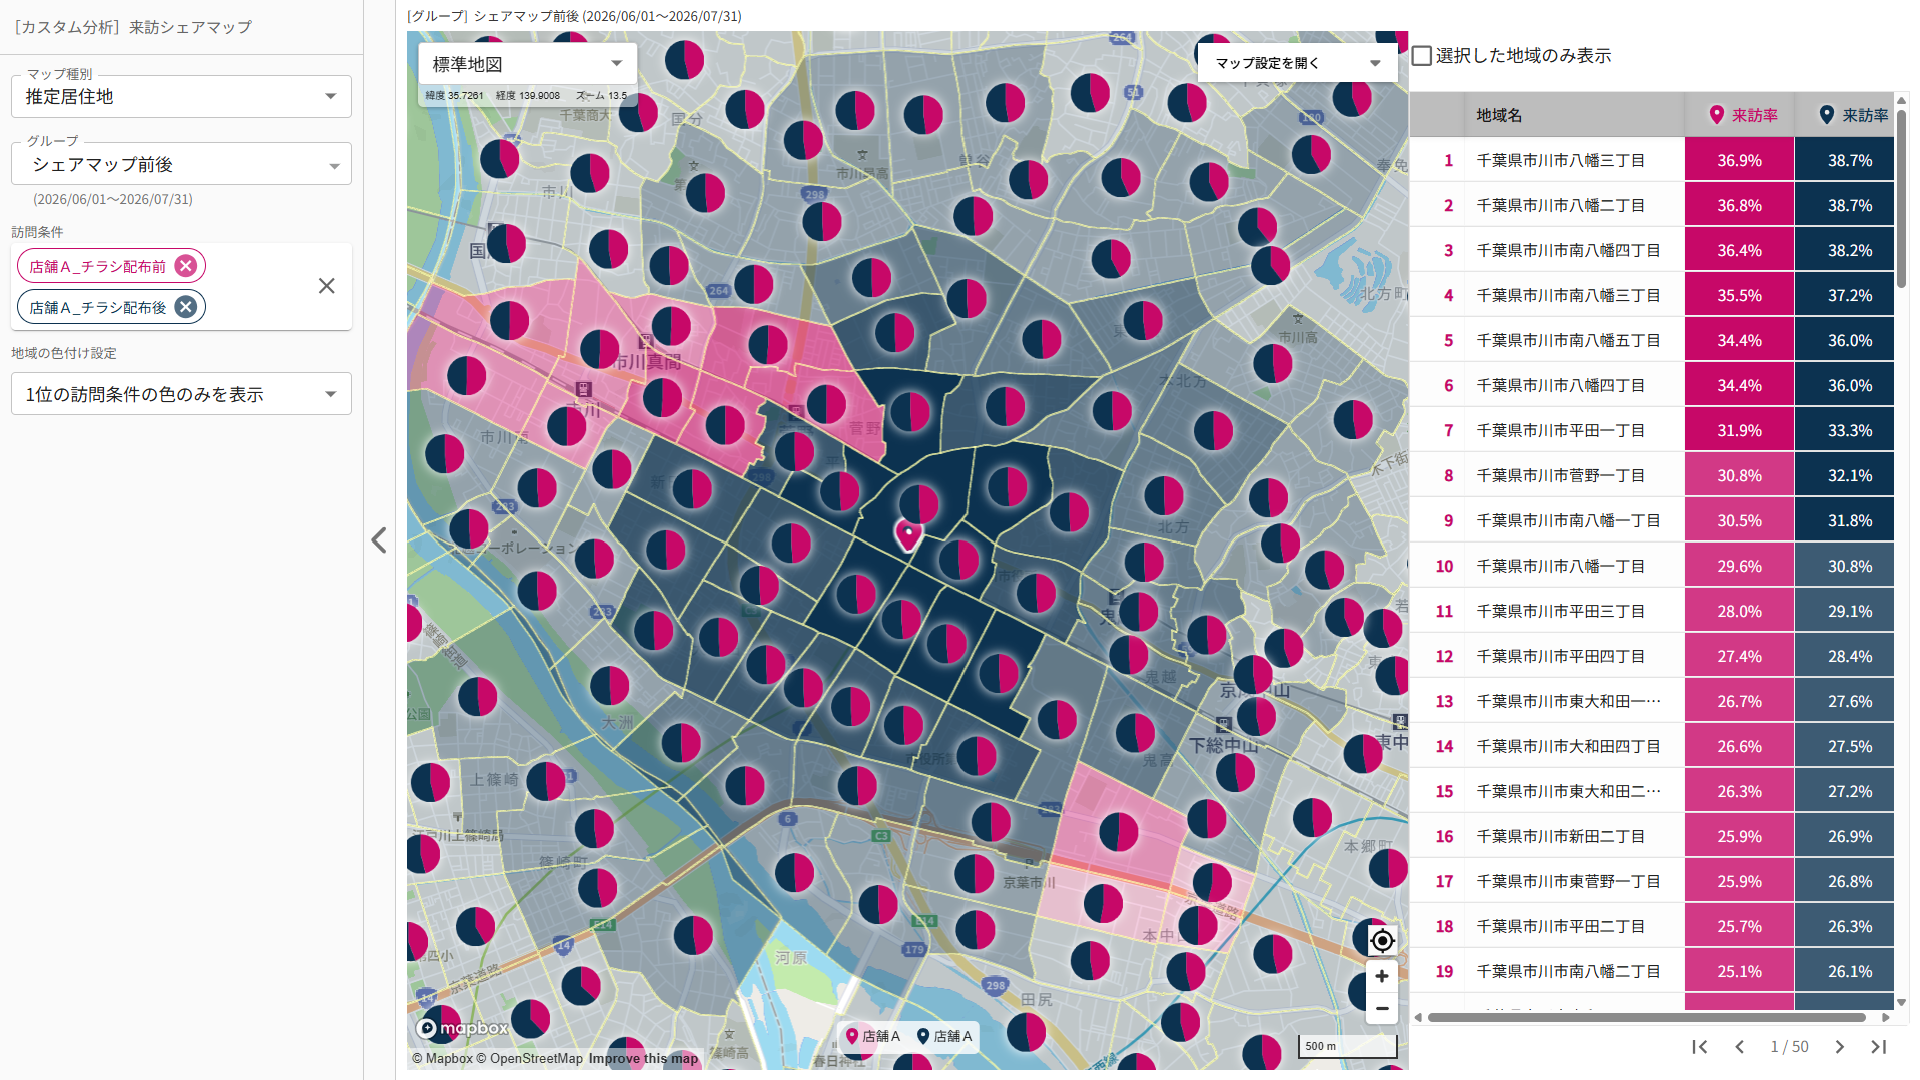Select row 千葉県市川市新田二丁目

(x=1652, y=836)
